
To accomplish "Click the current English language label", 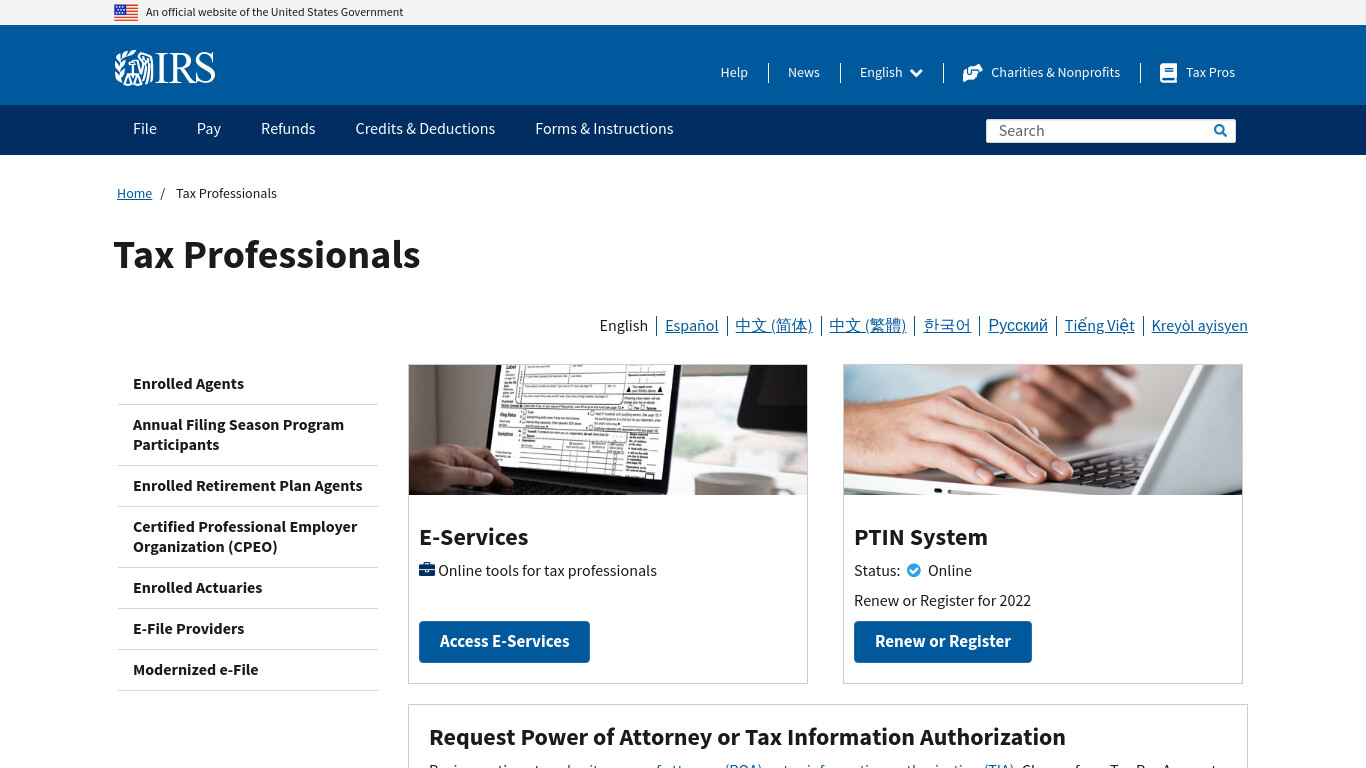I will (624, 326).
